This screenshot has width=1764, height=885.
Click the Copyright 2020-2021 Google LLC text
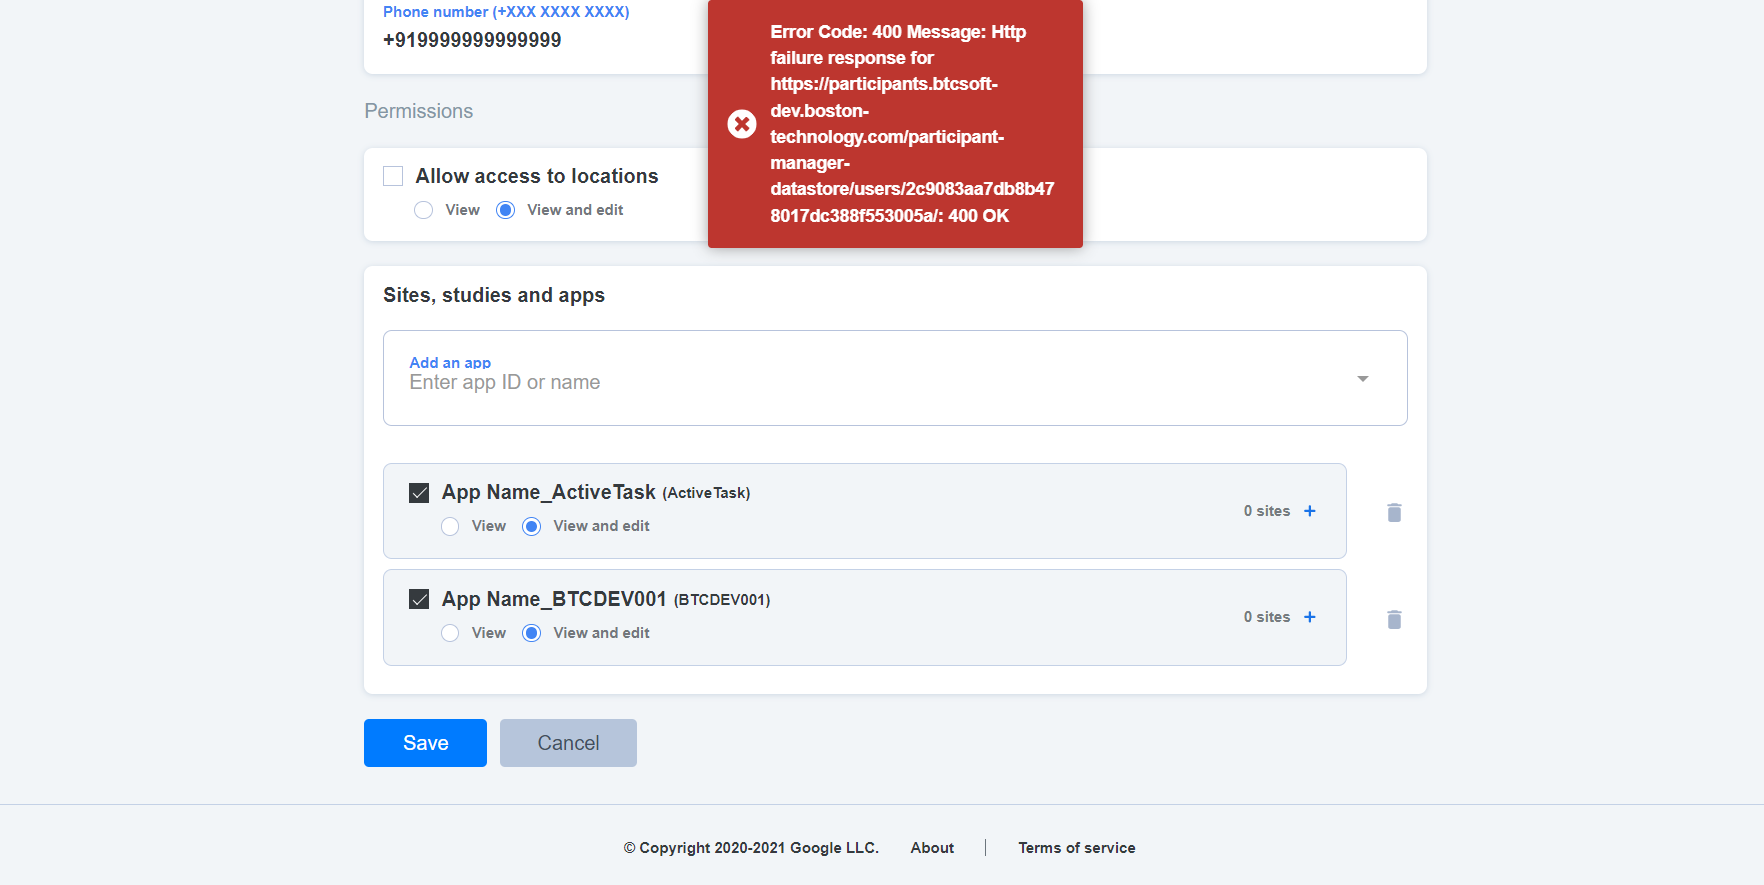click(751, 848)
